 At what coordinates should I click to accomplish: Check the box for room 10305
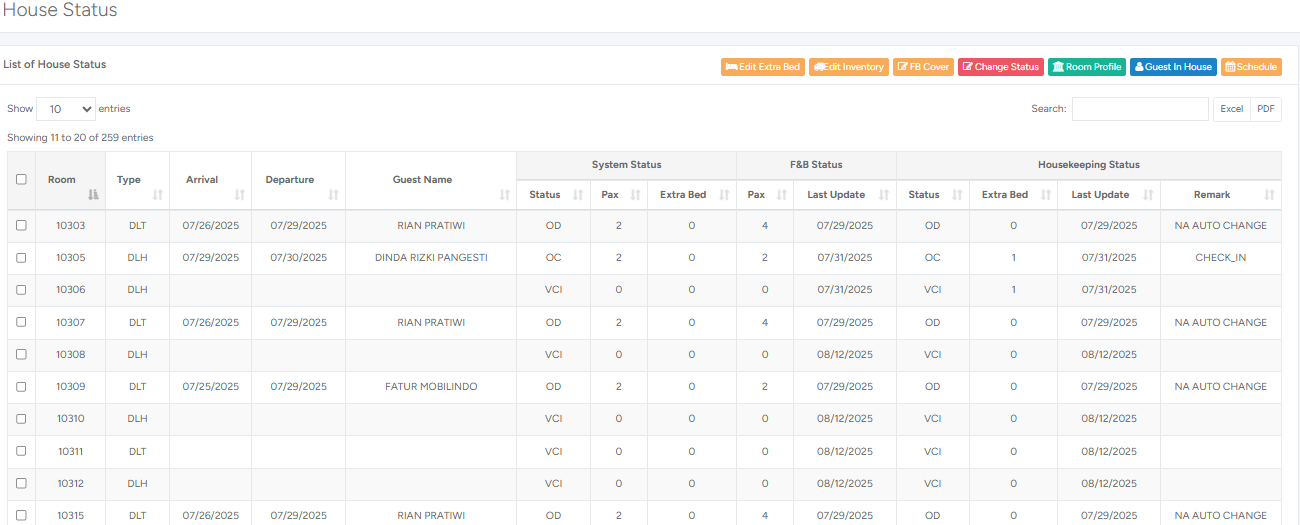[21, 258]
